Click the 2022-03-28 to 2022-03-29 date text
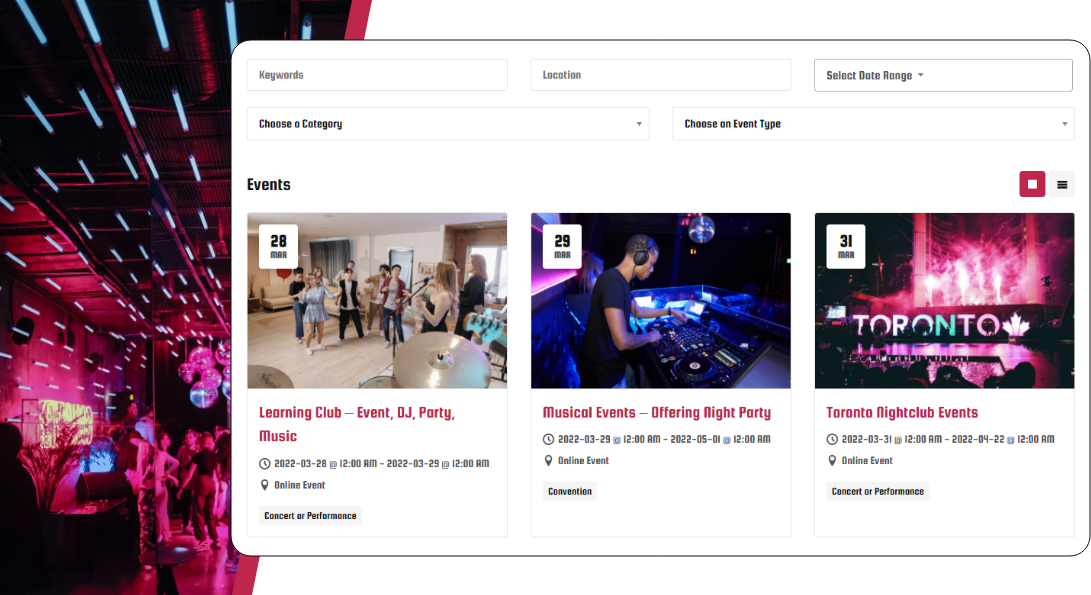Screen dimensions: 1091x595 click(x=381, y=463)
